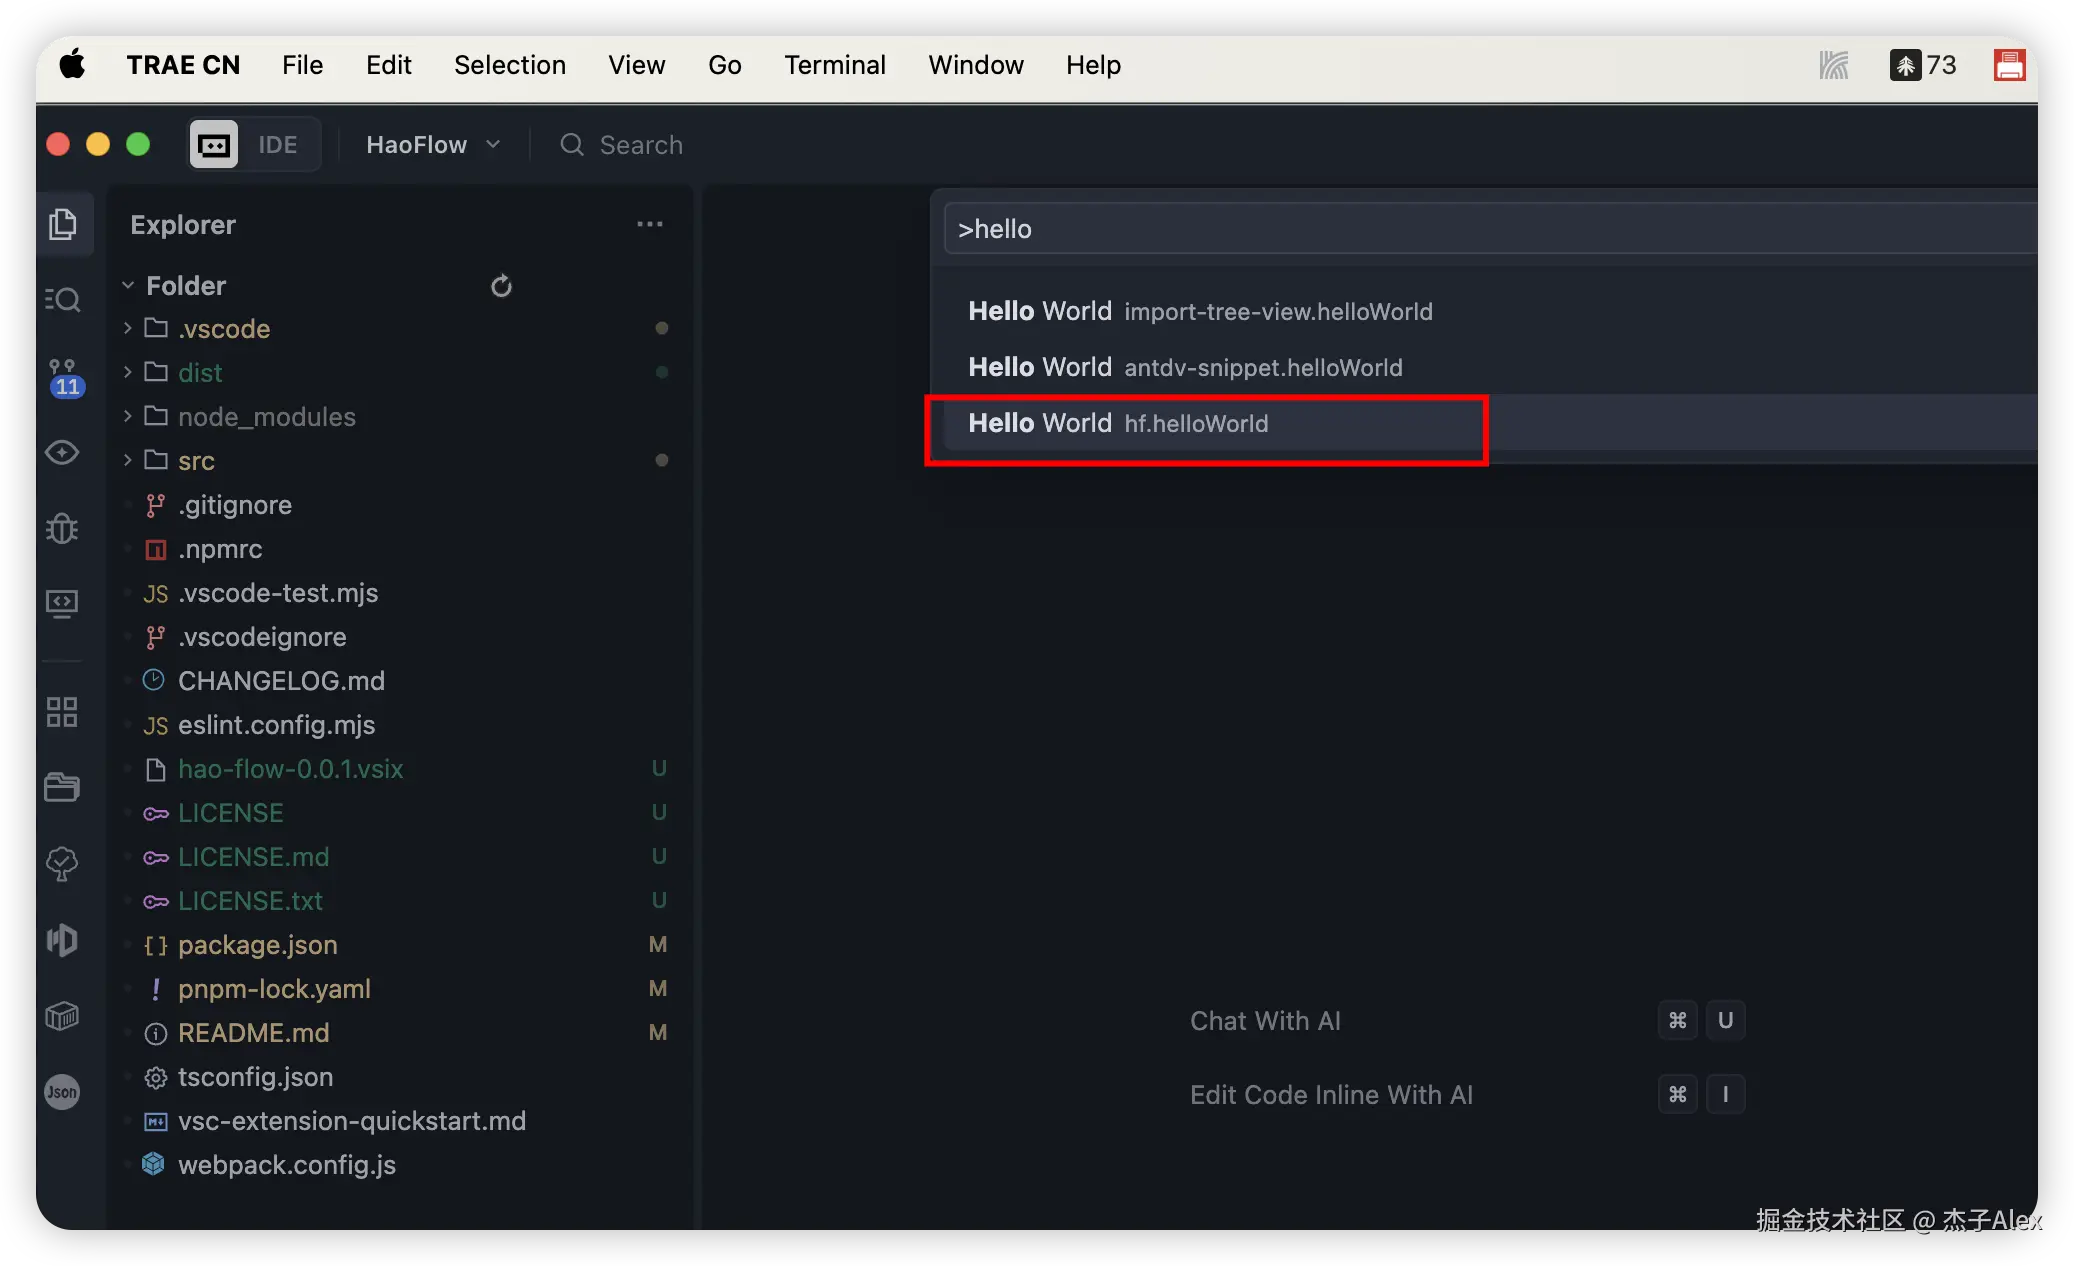Select the Hello World antdv-snippet.helloWorld command

pyautogui.click(x=1185, y=368)
